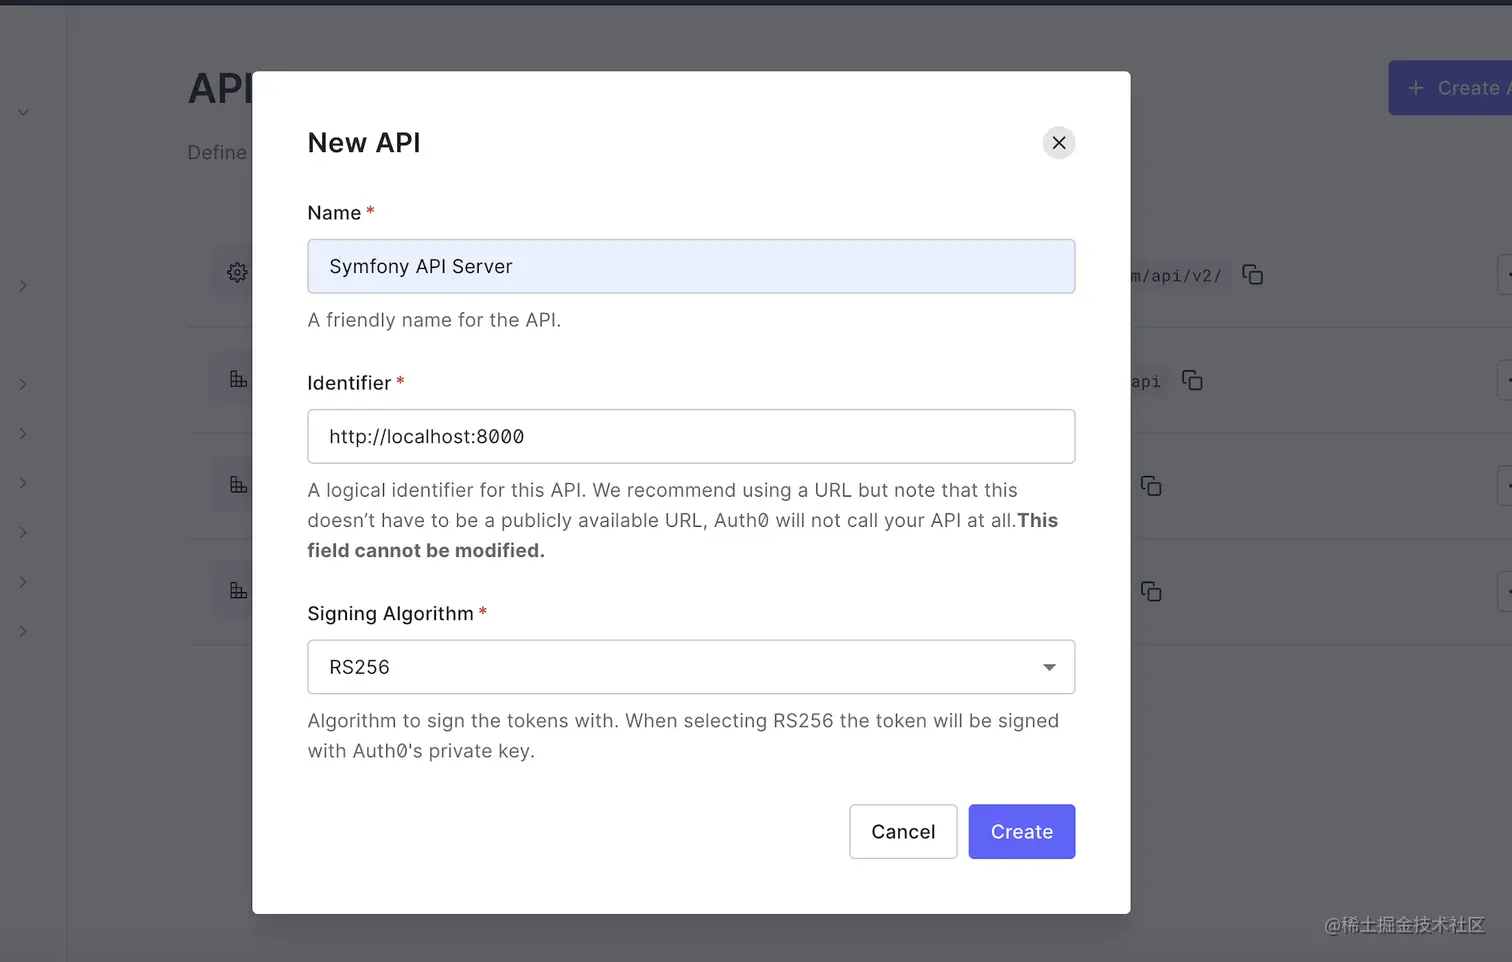Collapse the expanded section in the left sidebar

pos(23,112)
